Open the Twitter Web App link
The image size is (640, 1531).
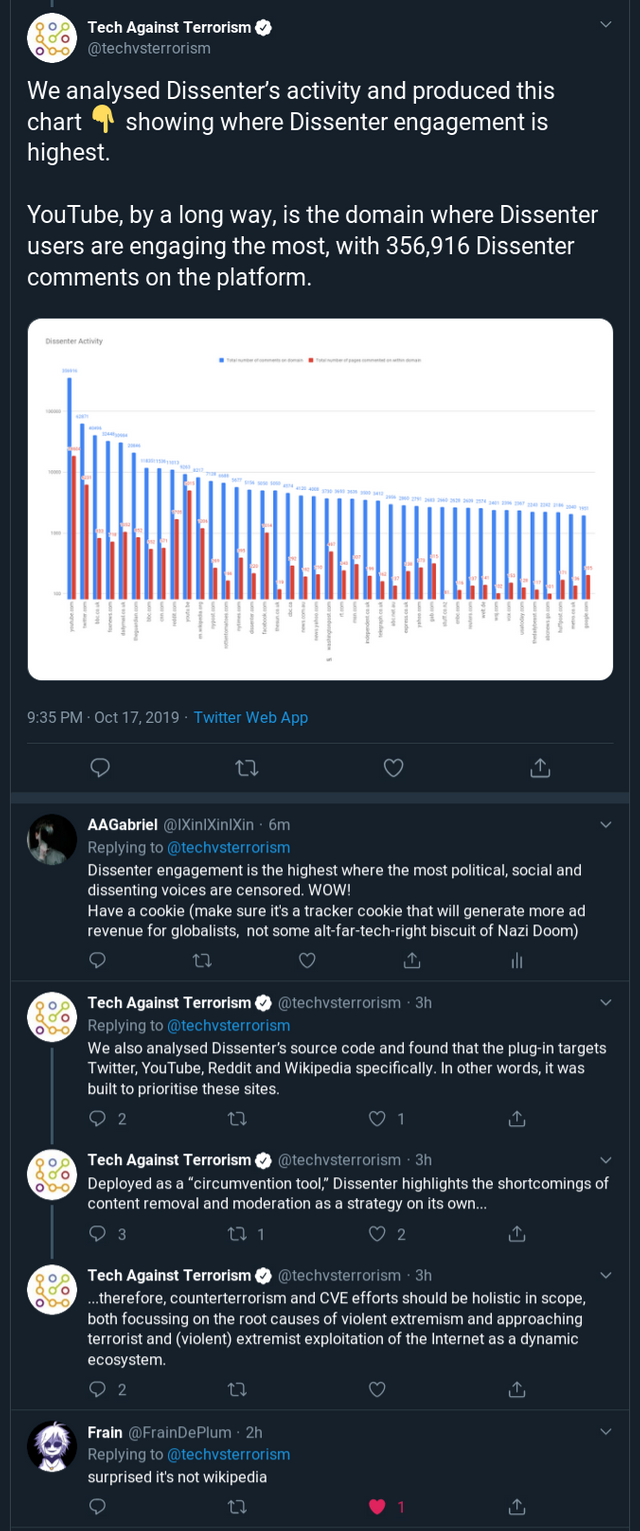[251, 717]
